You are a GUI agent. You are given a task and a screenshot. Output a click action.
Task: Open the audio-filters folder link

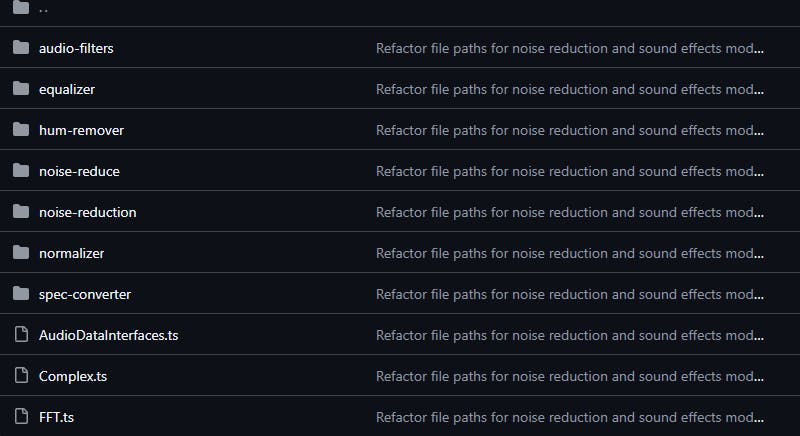click(x=76, y=48)
